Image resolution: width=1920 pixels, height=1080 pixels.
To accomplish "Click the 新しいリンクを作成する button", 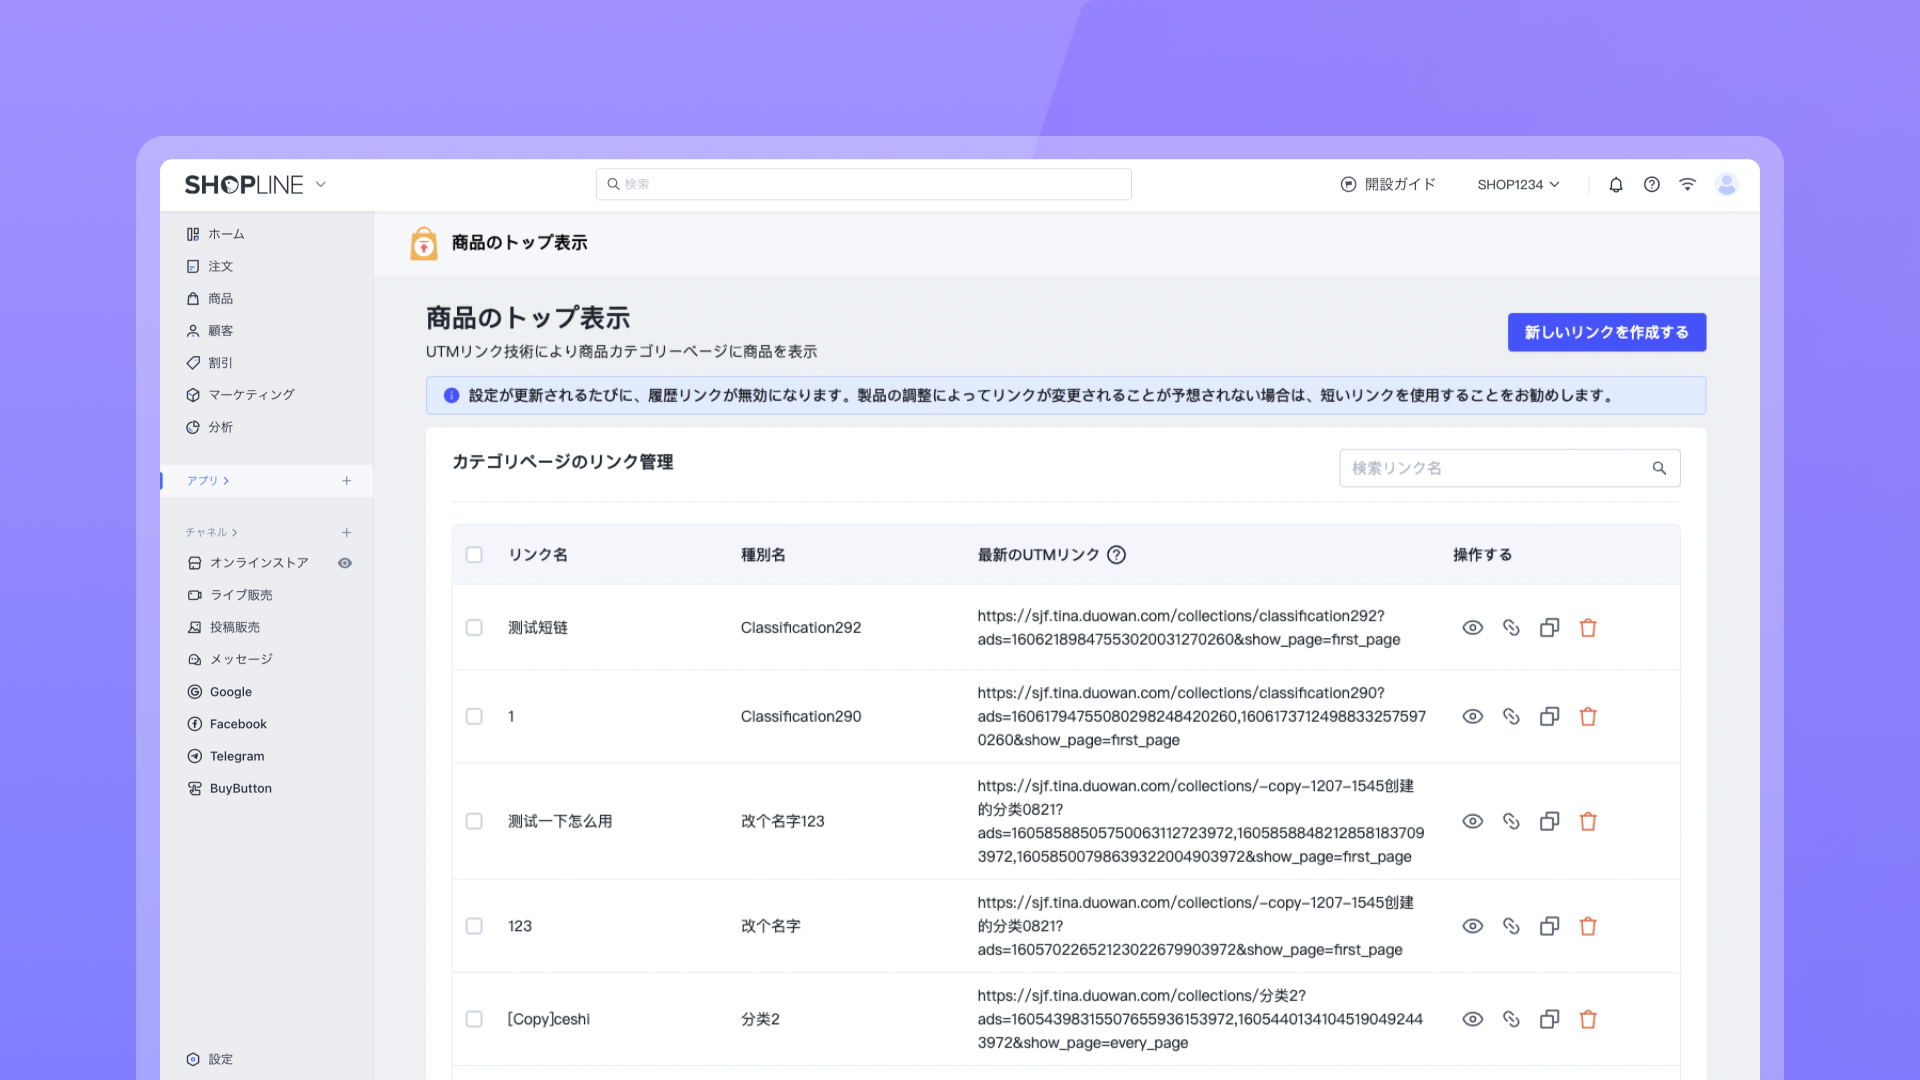I will click(x=1606, y=332).
